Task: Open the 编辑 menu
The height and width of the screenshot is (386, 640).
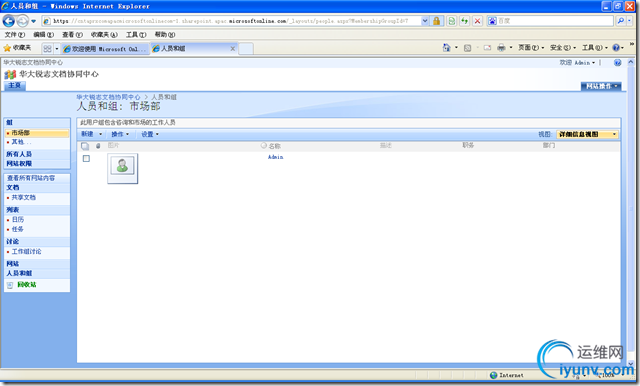Action: 43,35
